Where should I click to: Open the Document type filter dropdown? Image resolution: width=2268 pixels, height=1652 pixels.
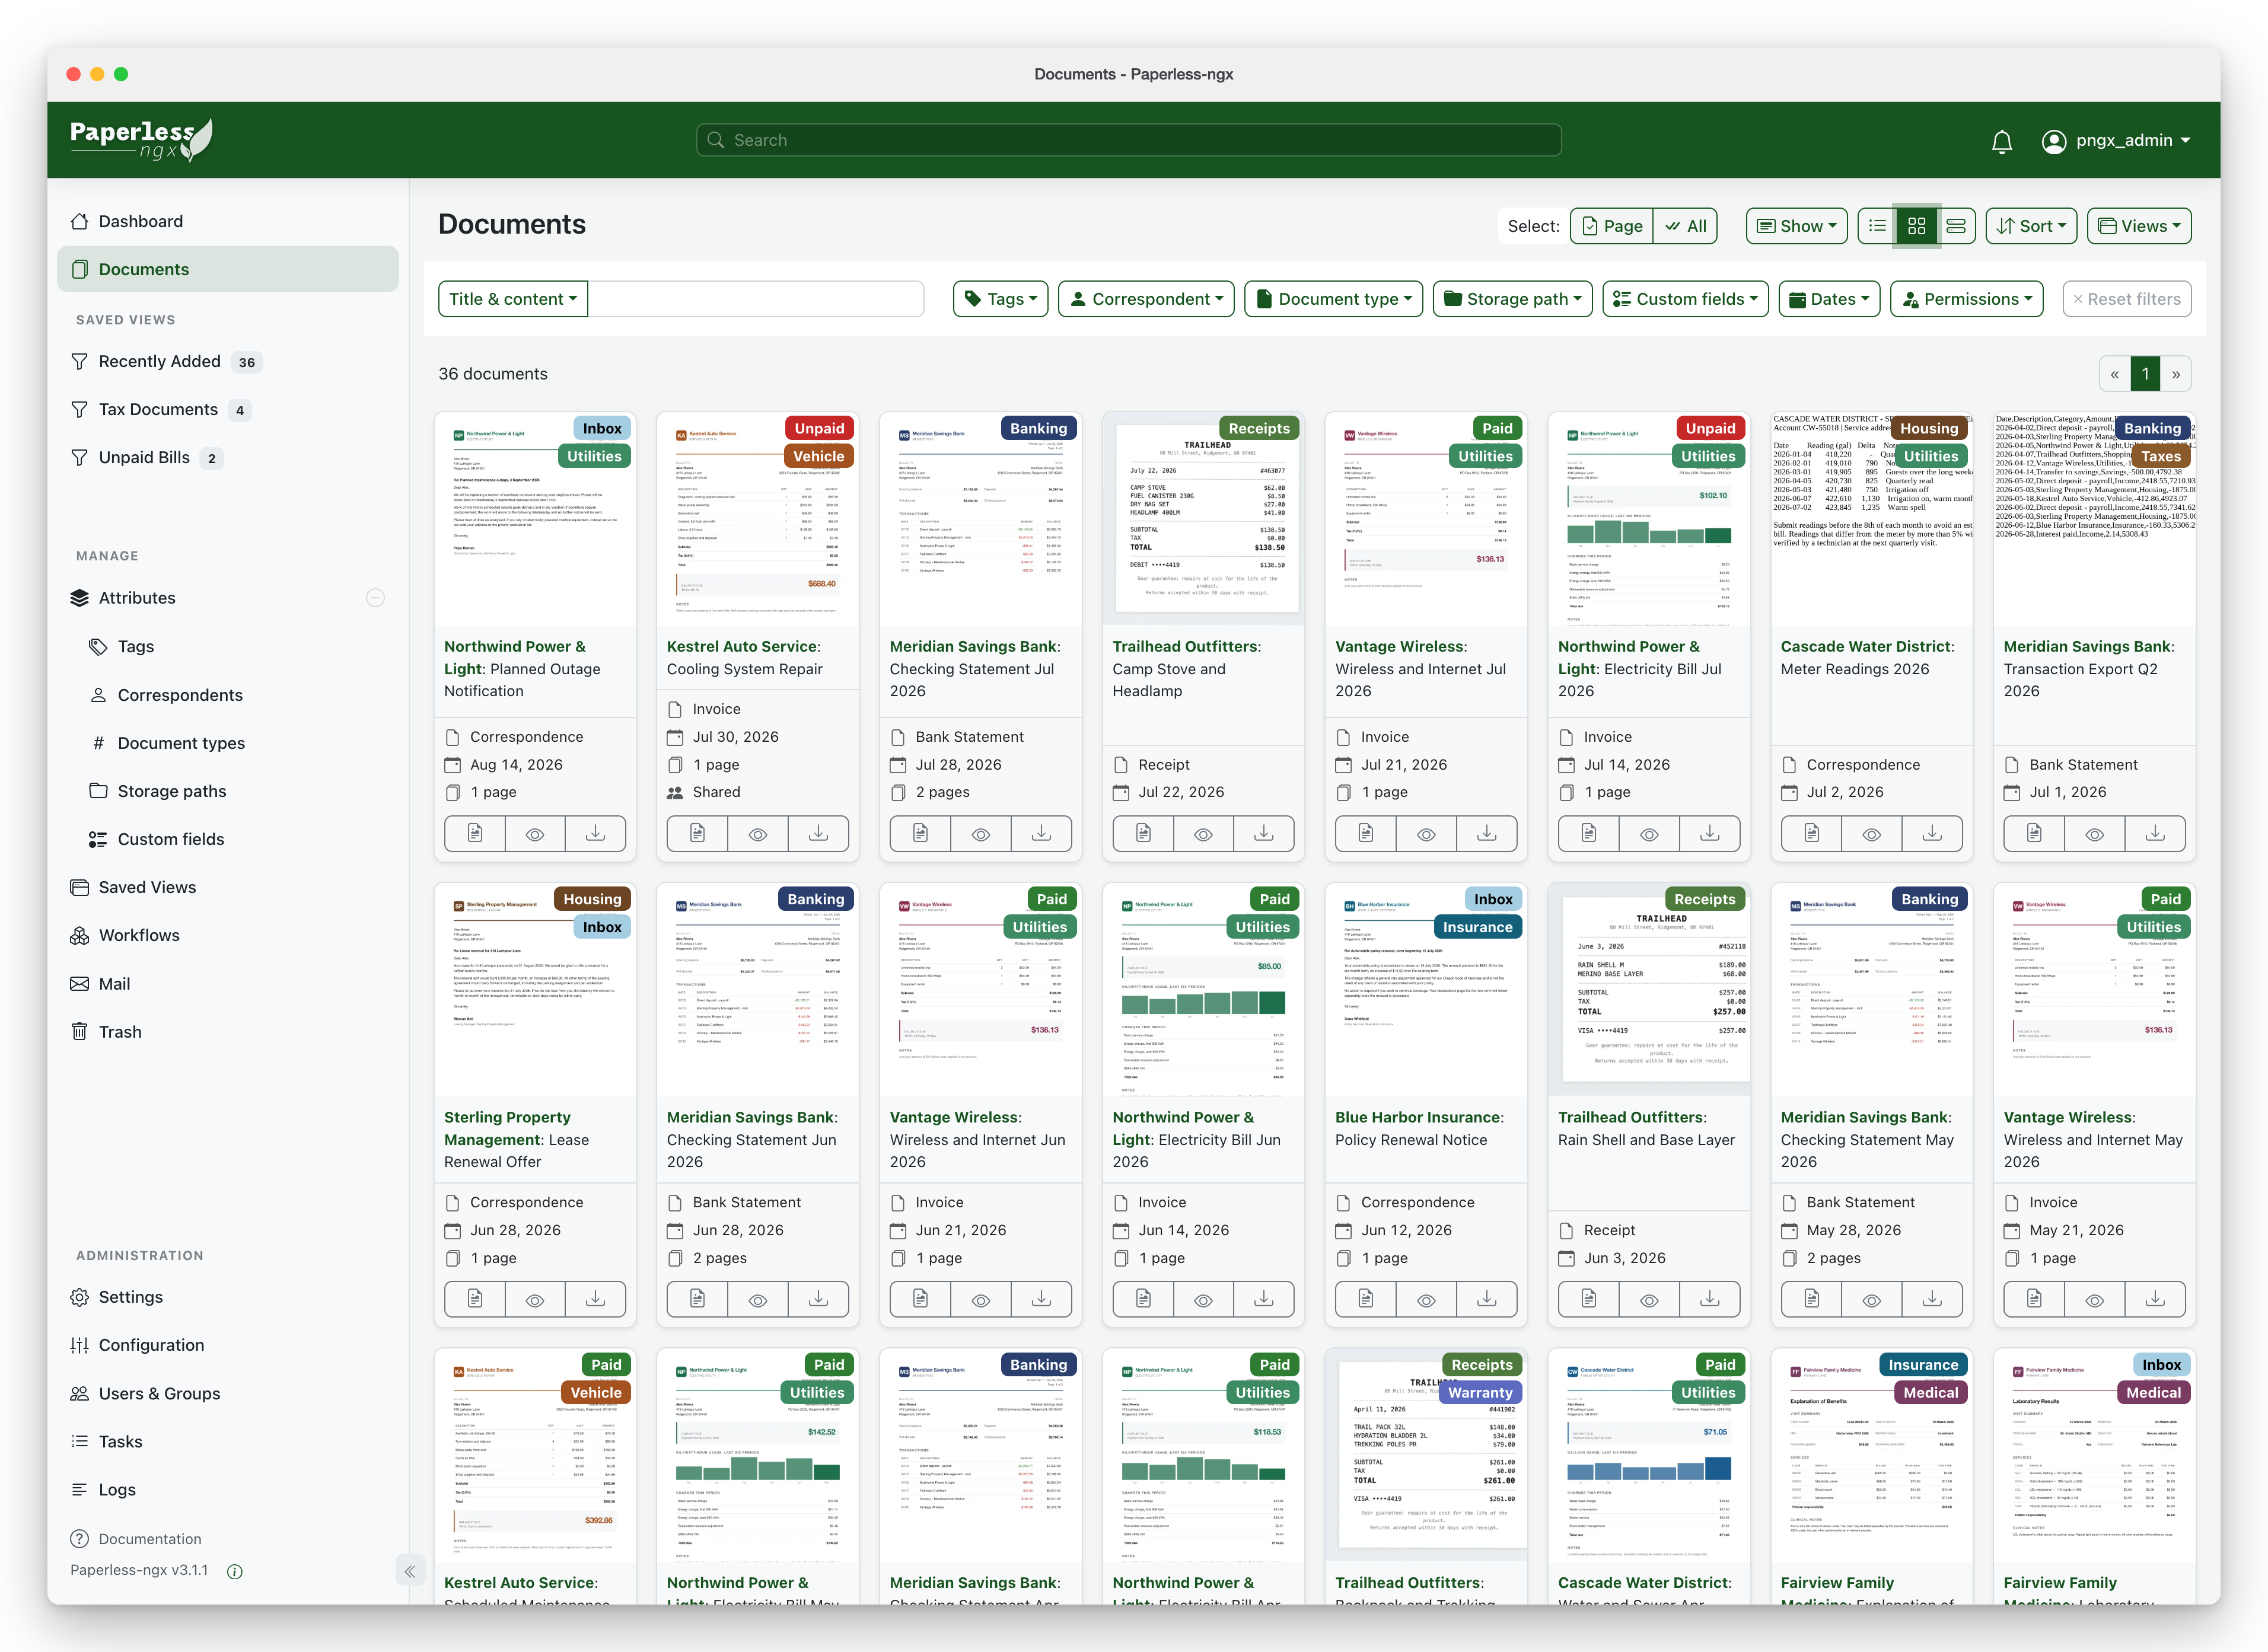pyautogui.click(x=1333, y=299)
